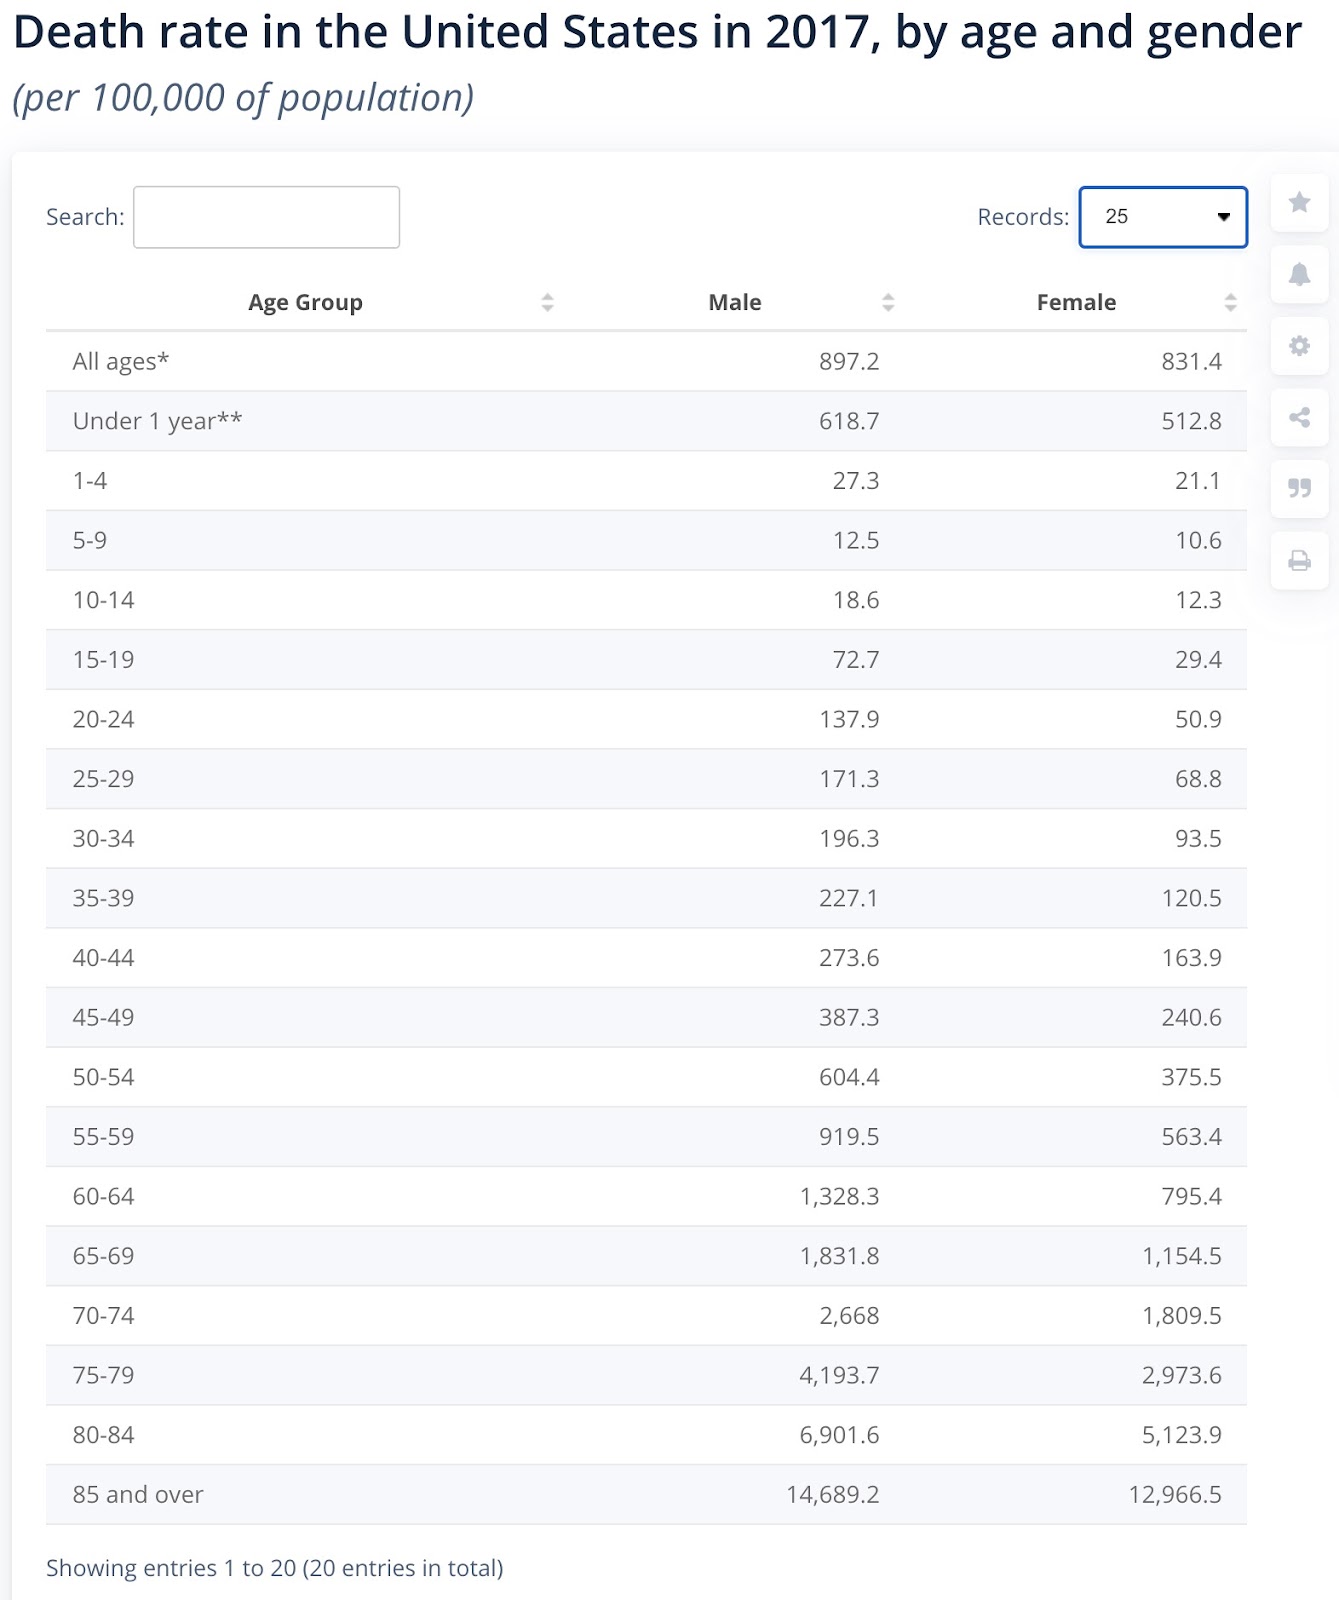1339x1600 pixels.
Task: Sort table by Female column arrows
Action: point(1230,302)
